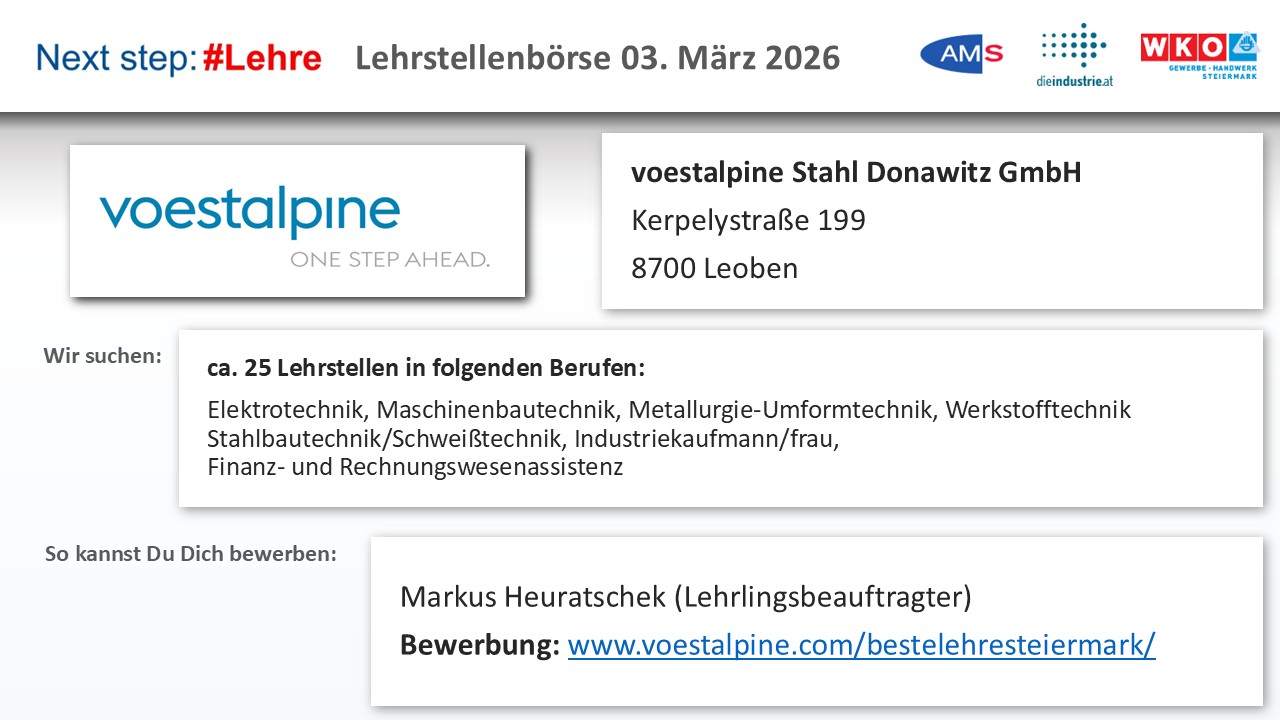The width and height of the screenshot is (1280, 720).
Task: Click the Lehrstellenbörse 03. März 2026 title
Action: [x=597, y=58]
